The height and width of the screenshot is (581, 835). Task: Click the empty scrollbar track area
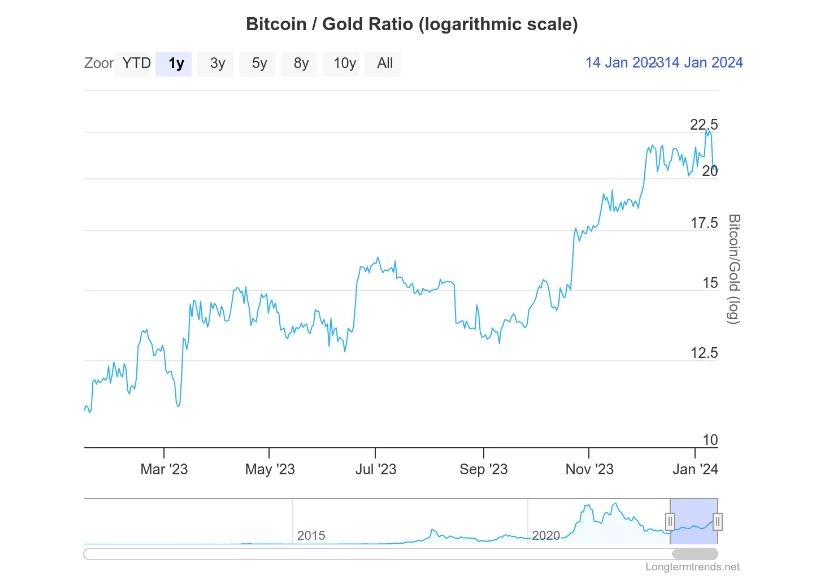pyautogui.click(x=377, y=554)
